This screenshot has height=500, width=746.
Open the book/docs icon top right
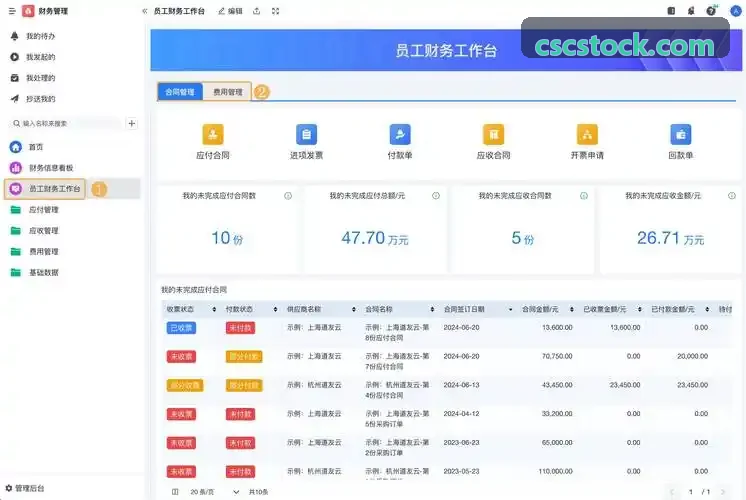coord(671,11)
